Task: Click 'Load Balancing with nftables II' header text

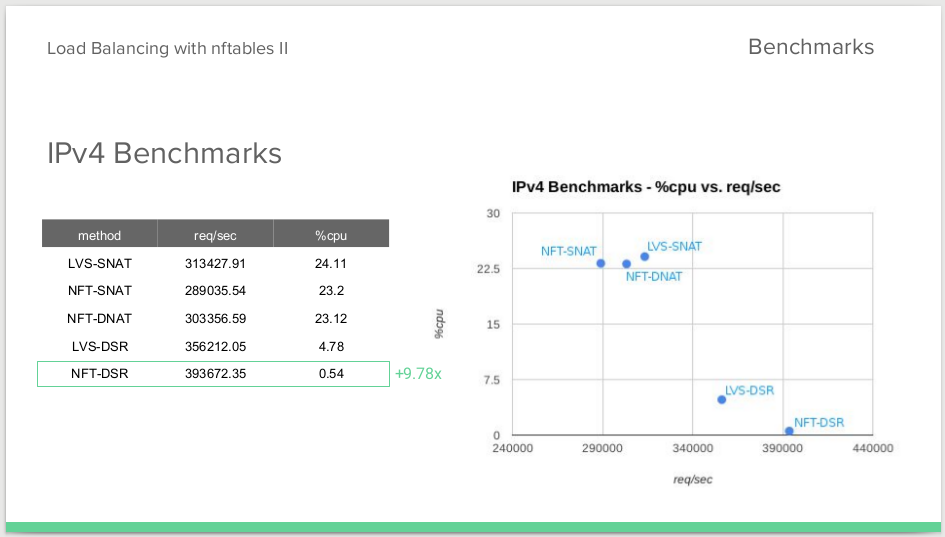Action: pos(168,48)
